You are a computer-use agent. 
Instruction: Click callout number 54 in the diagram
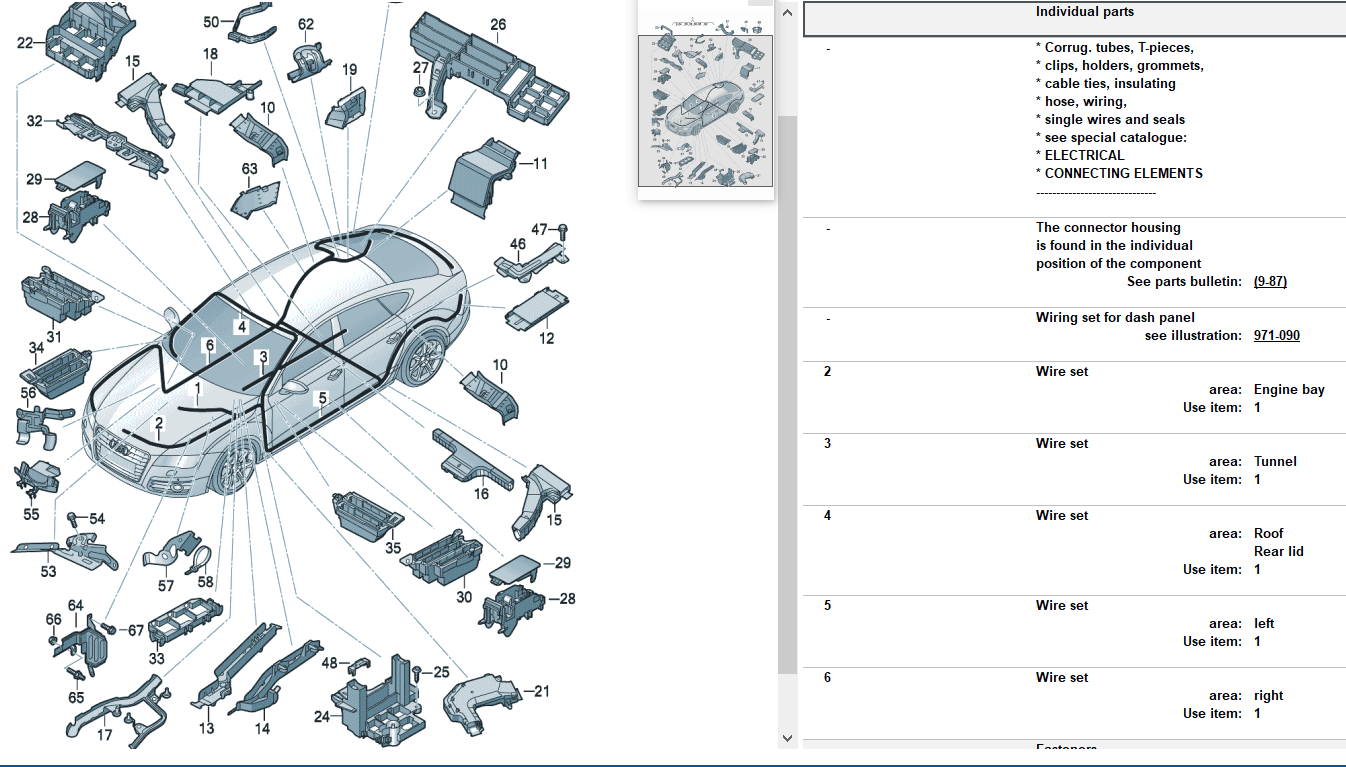pos(96,519)
